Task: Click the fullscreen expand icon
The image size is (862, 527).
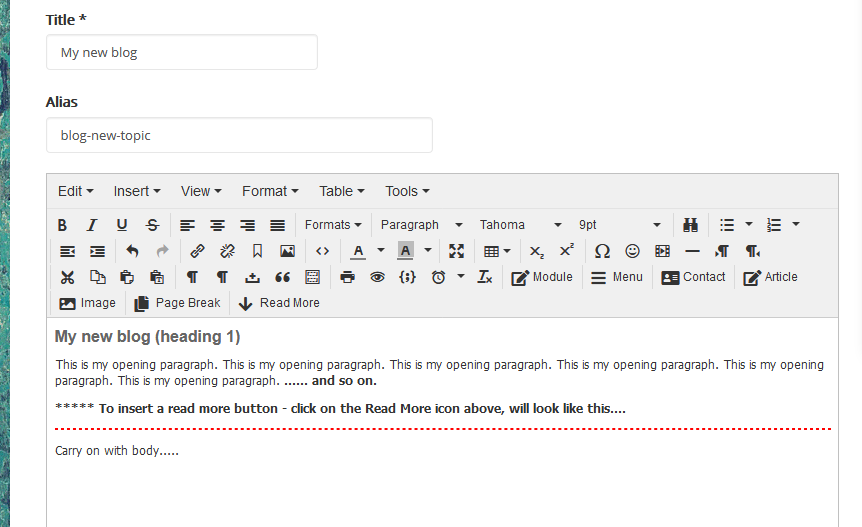Action: point(456,251)
